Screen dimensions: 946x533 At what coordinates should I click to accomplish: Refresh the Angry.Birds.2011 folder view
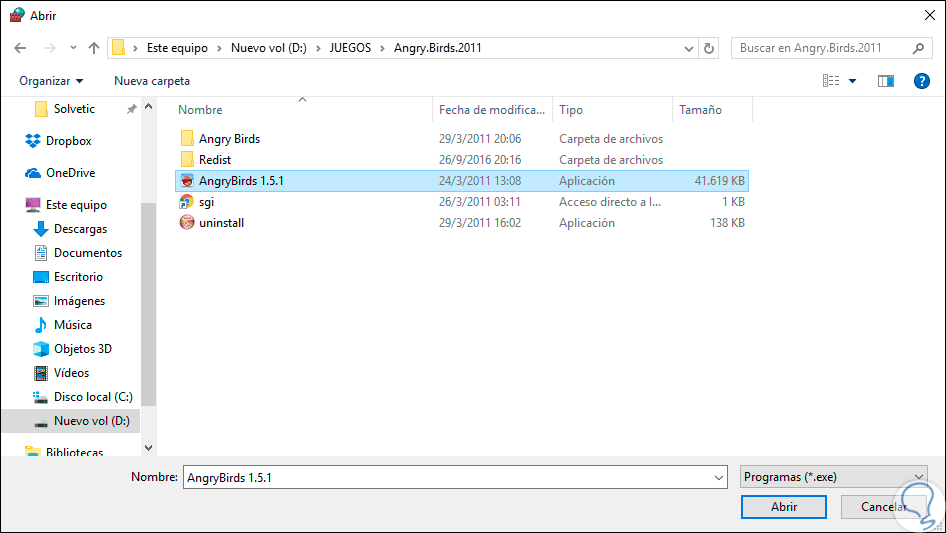(x=709, y=48)
